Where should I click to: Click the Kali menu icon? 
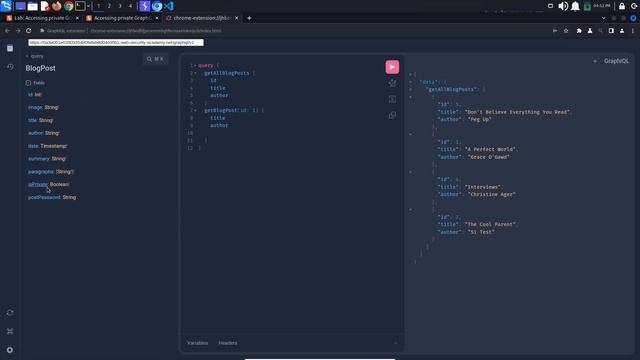6,6
